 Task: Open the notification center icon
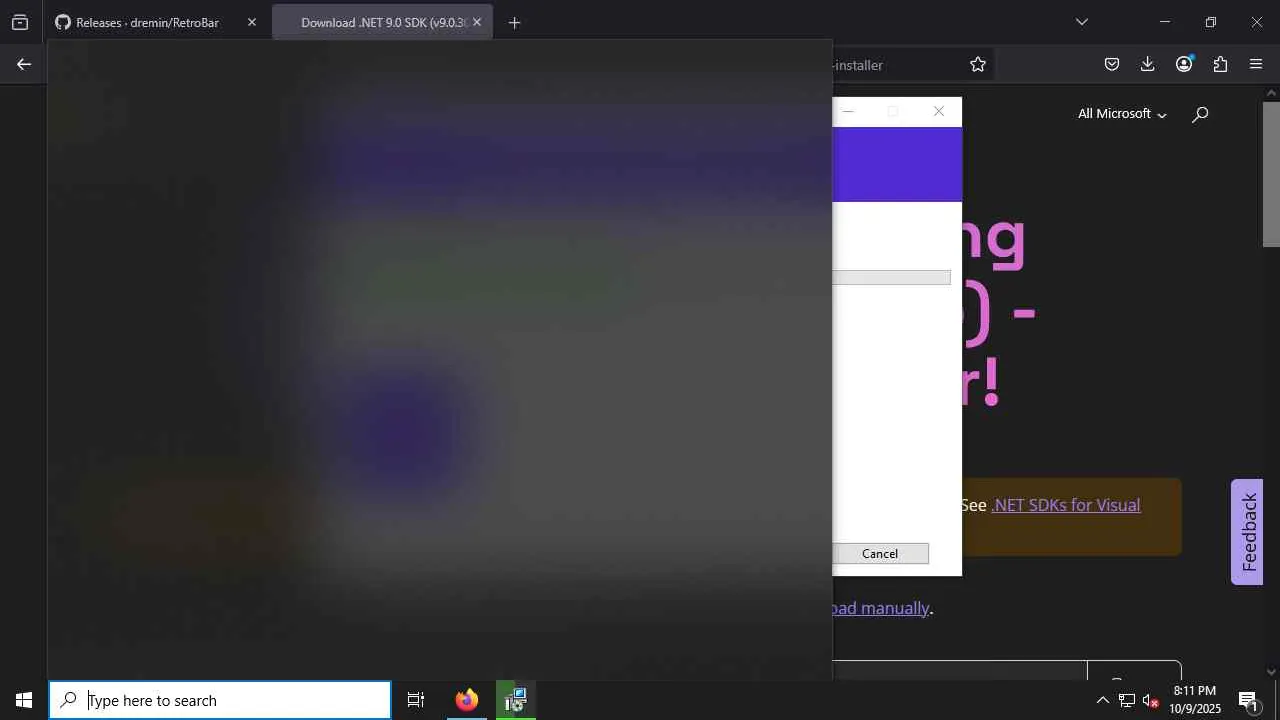point(1248,700)
